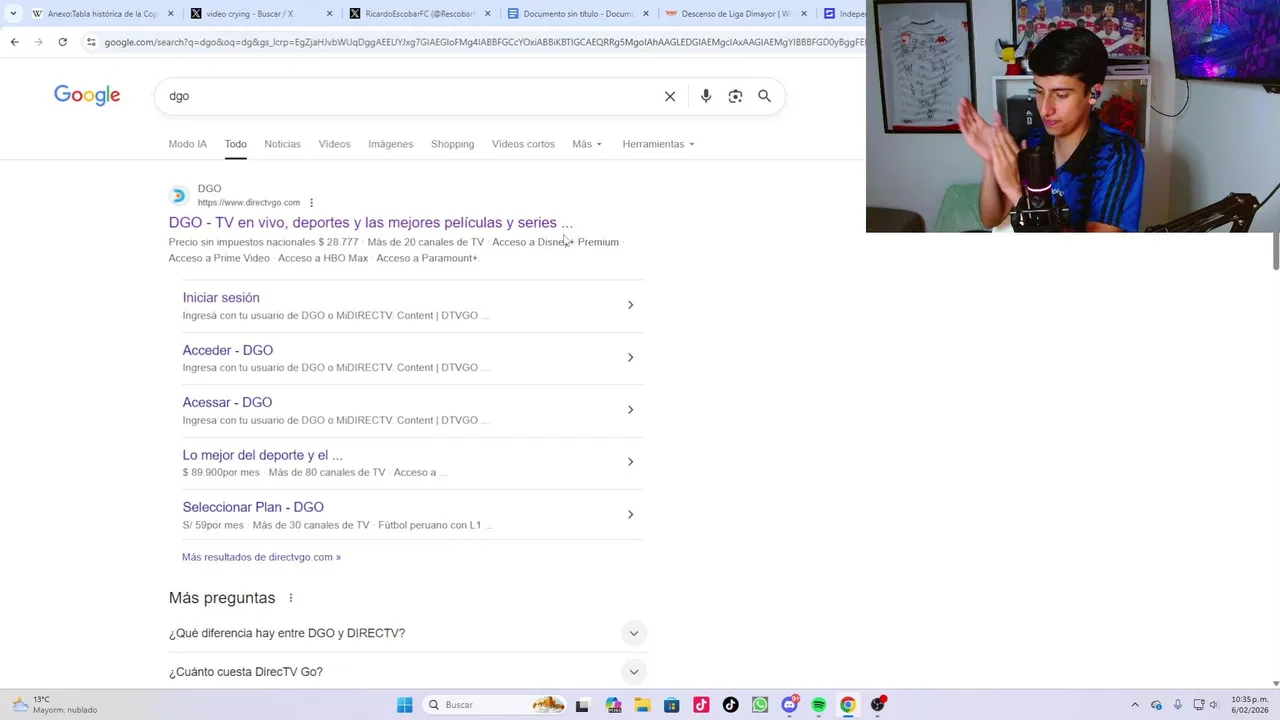Open the three-dot menu next to directvgo.com result
Screen dimensions: 1280x720
311,203
